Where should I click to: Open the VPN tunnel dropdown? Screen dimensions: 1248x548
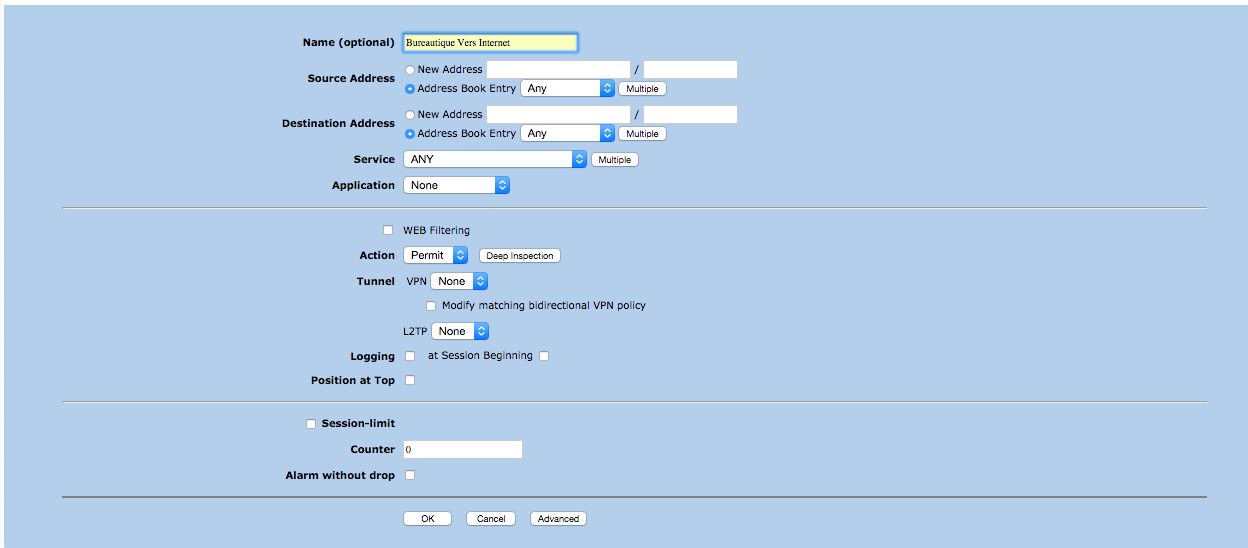point(459,281)
